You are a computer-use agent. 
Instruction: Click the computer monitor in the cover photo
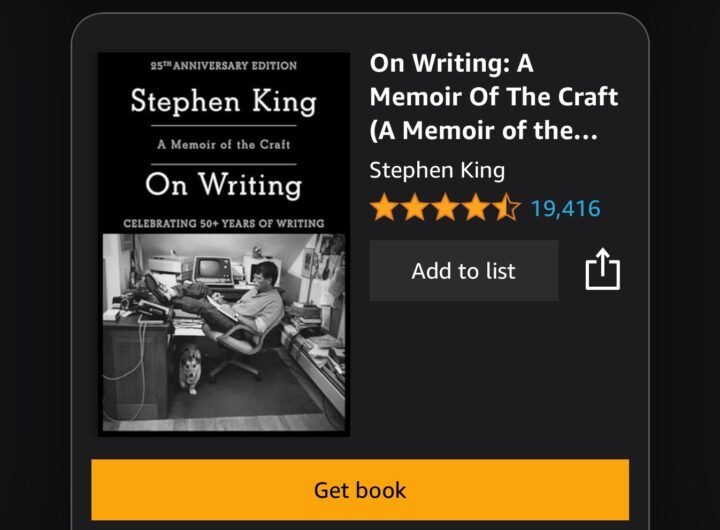tap(214, 270)
